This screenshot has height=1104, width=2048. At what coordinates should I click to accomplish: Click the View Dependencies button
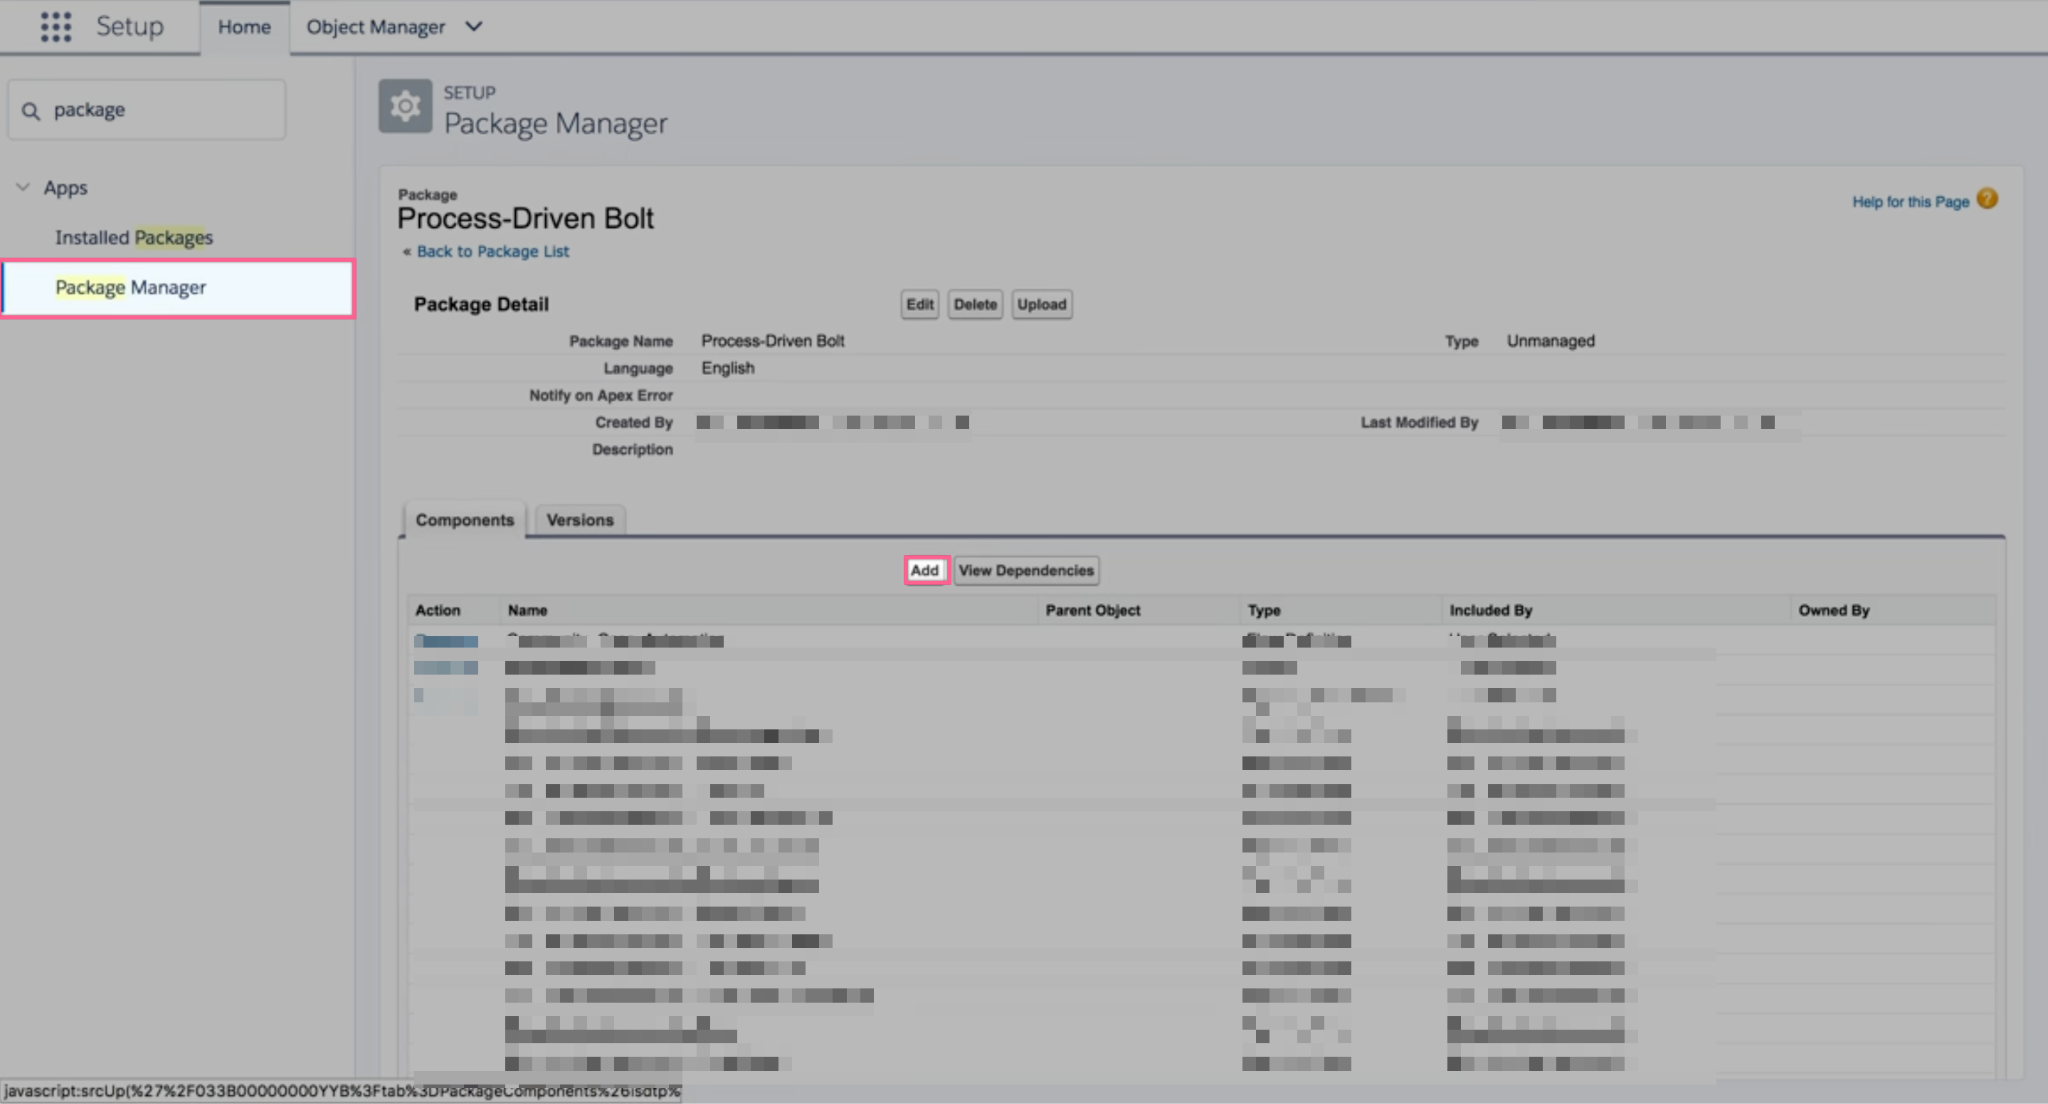coord(1026,570)
